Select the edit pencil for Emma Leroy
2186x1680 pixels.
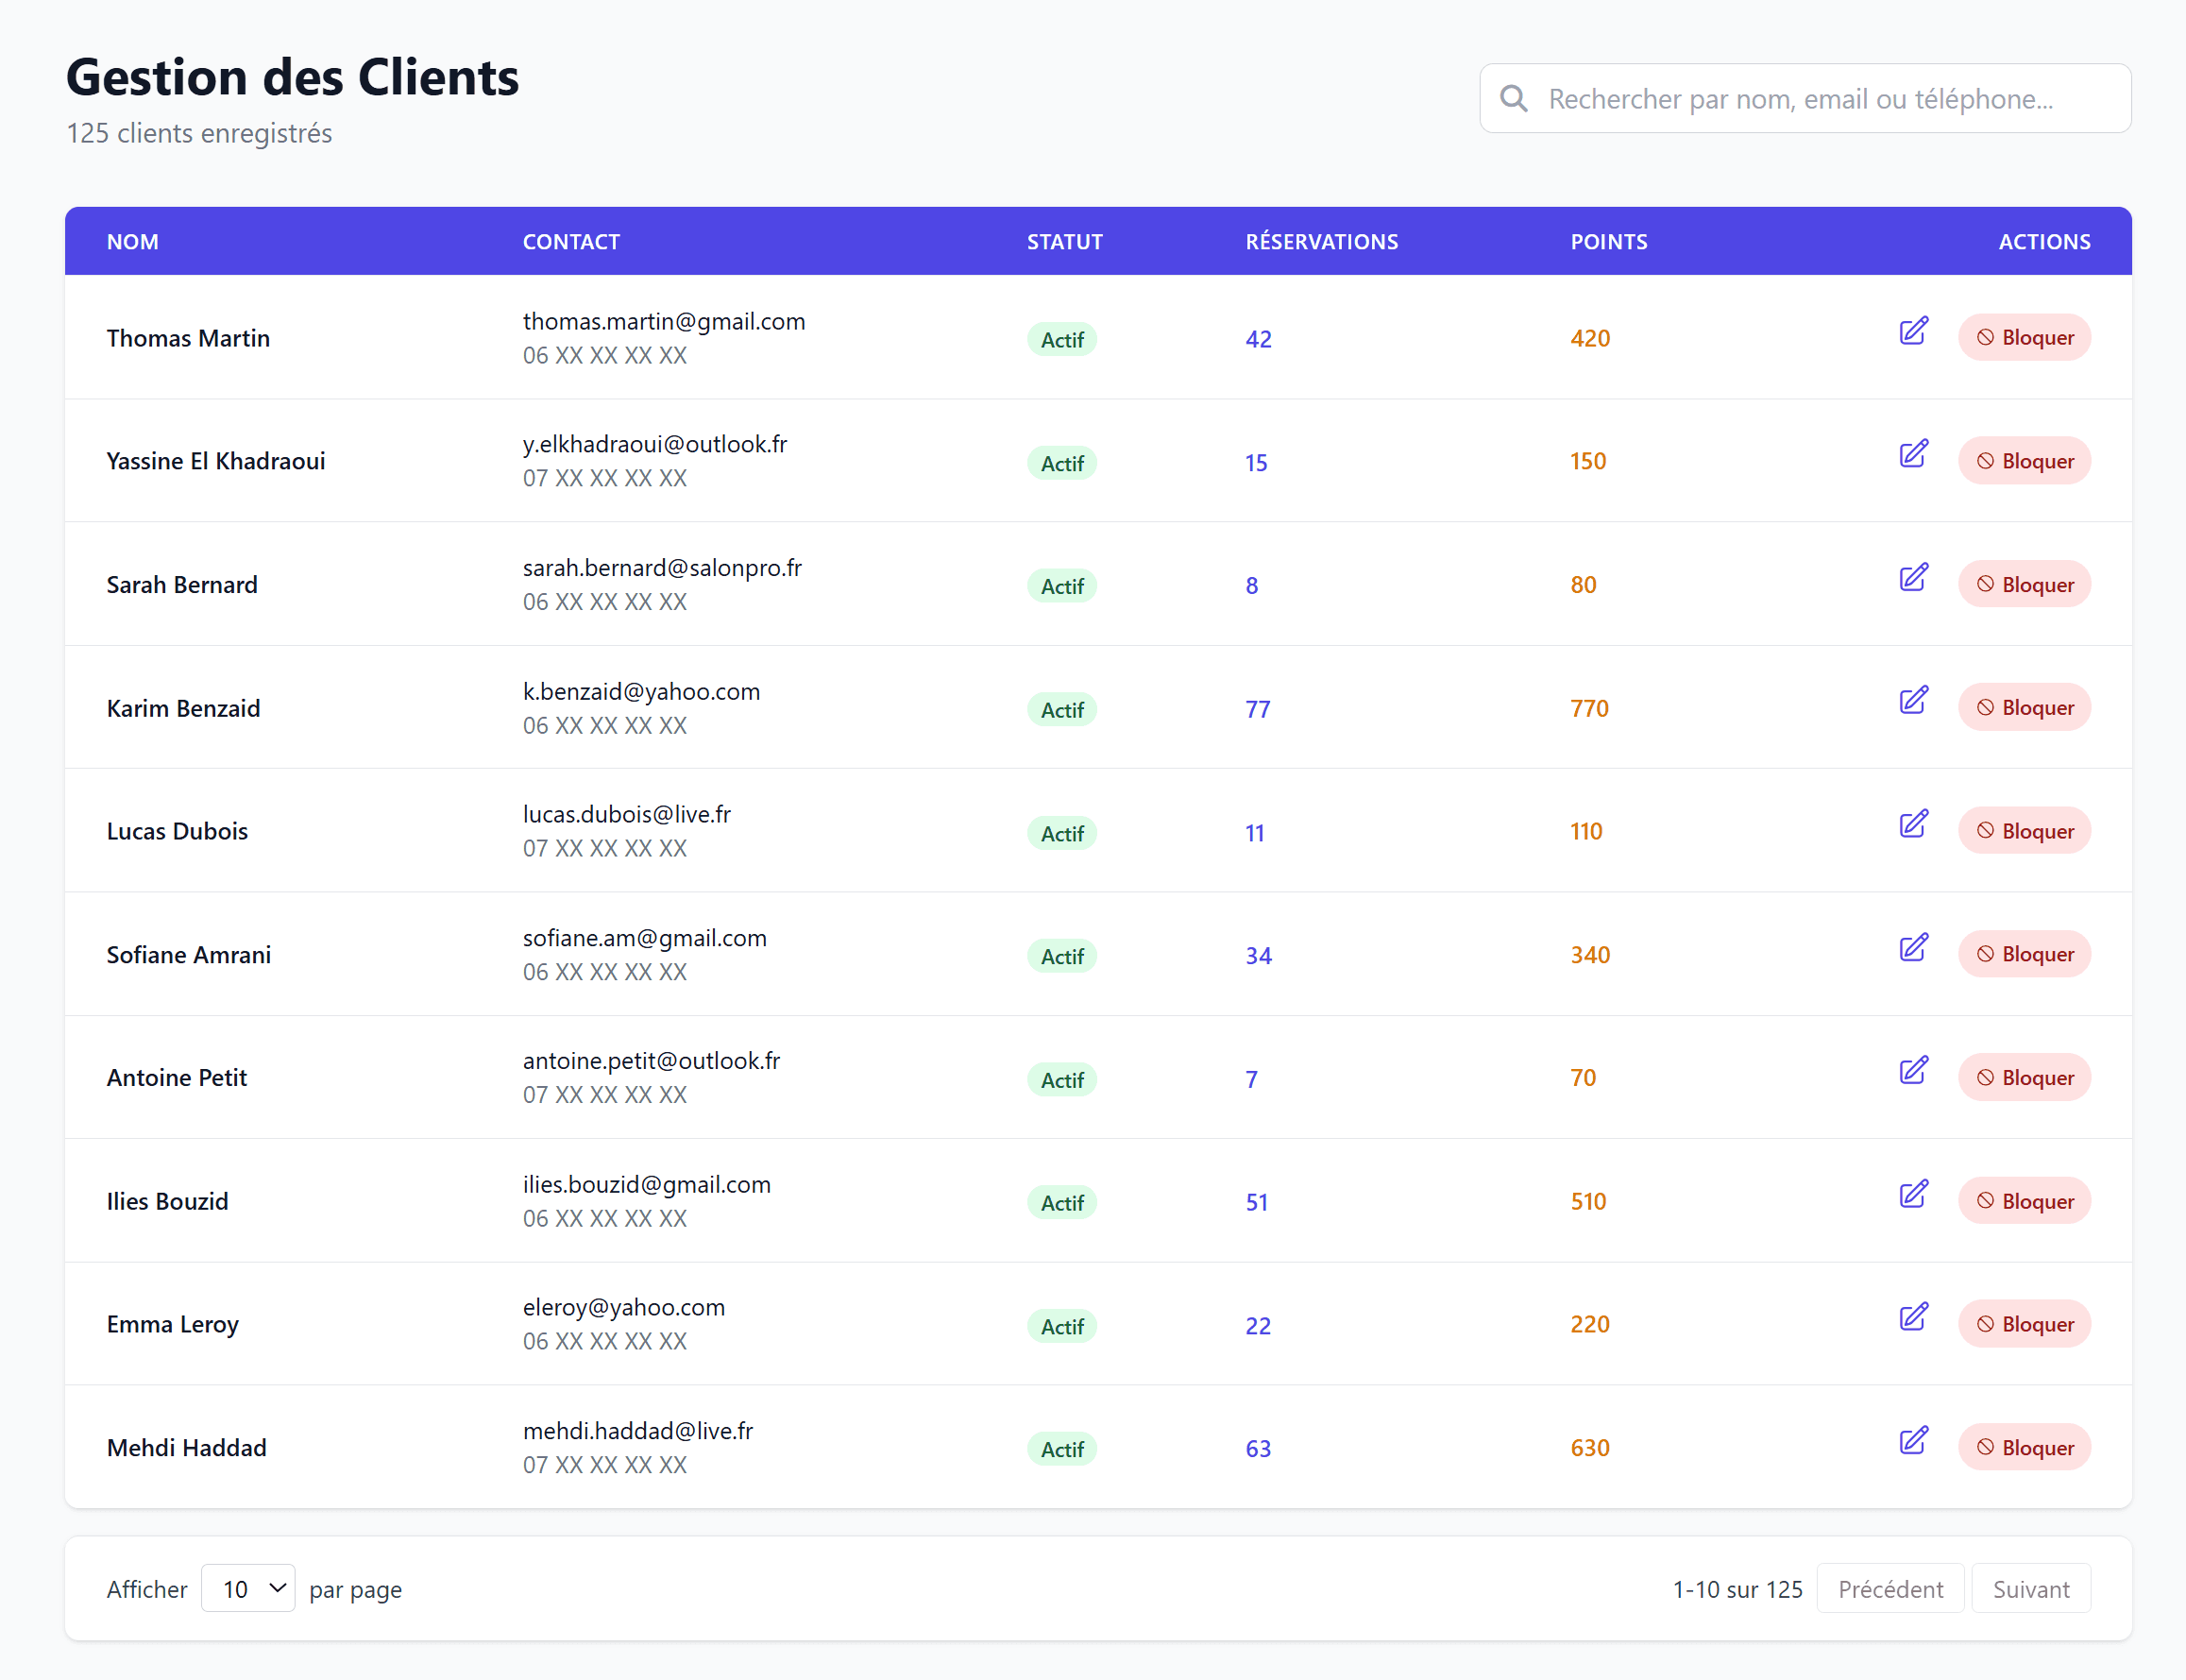tap(1913, 1318)
